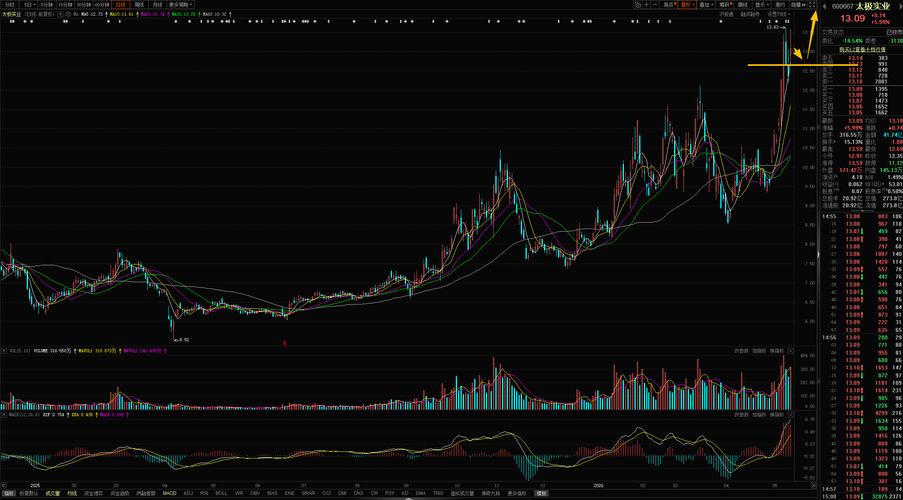Expand the 更多周期 dropdown
The height and width of the screenshot is (500, 903).
(x=180, y=5)
